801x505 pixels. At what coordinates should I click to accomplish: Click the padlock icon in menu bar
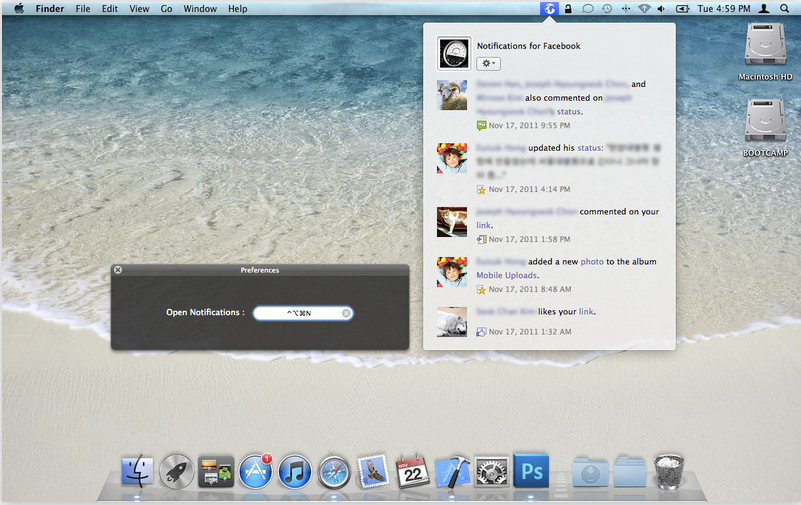(568, 9)
